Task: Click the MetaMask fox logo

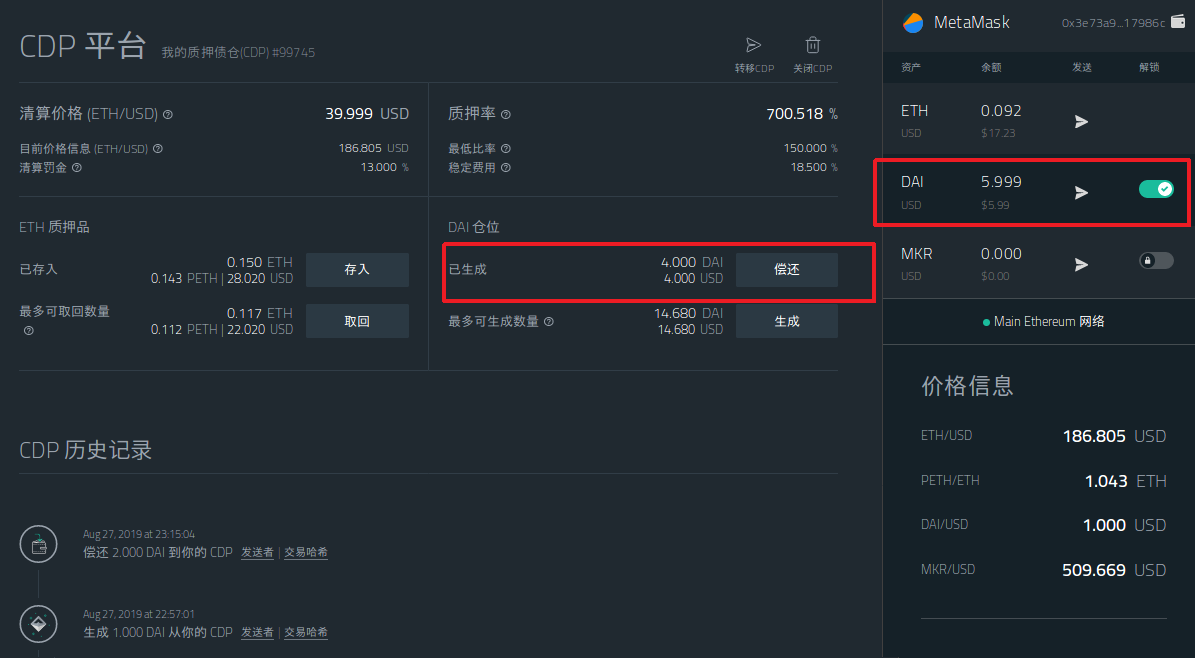Action: point(913,23)
